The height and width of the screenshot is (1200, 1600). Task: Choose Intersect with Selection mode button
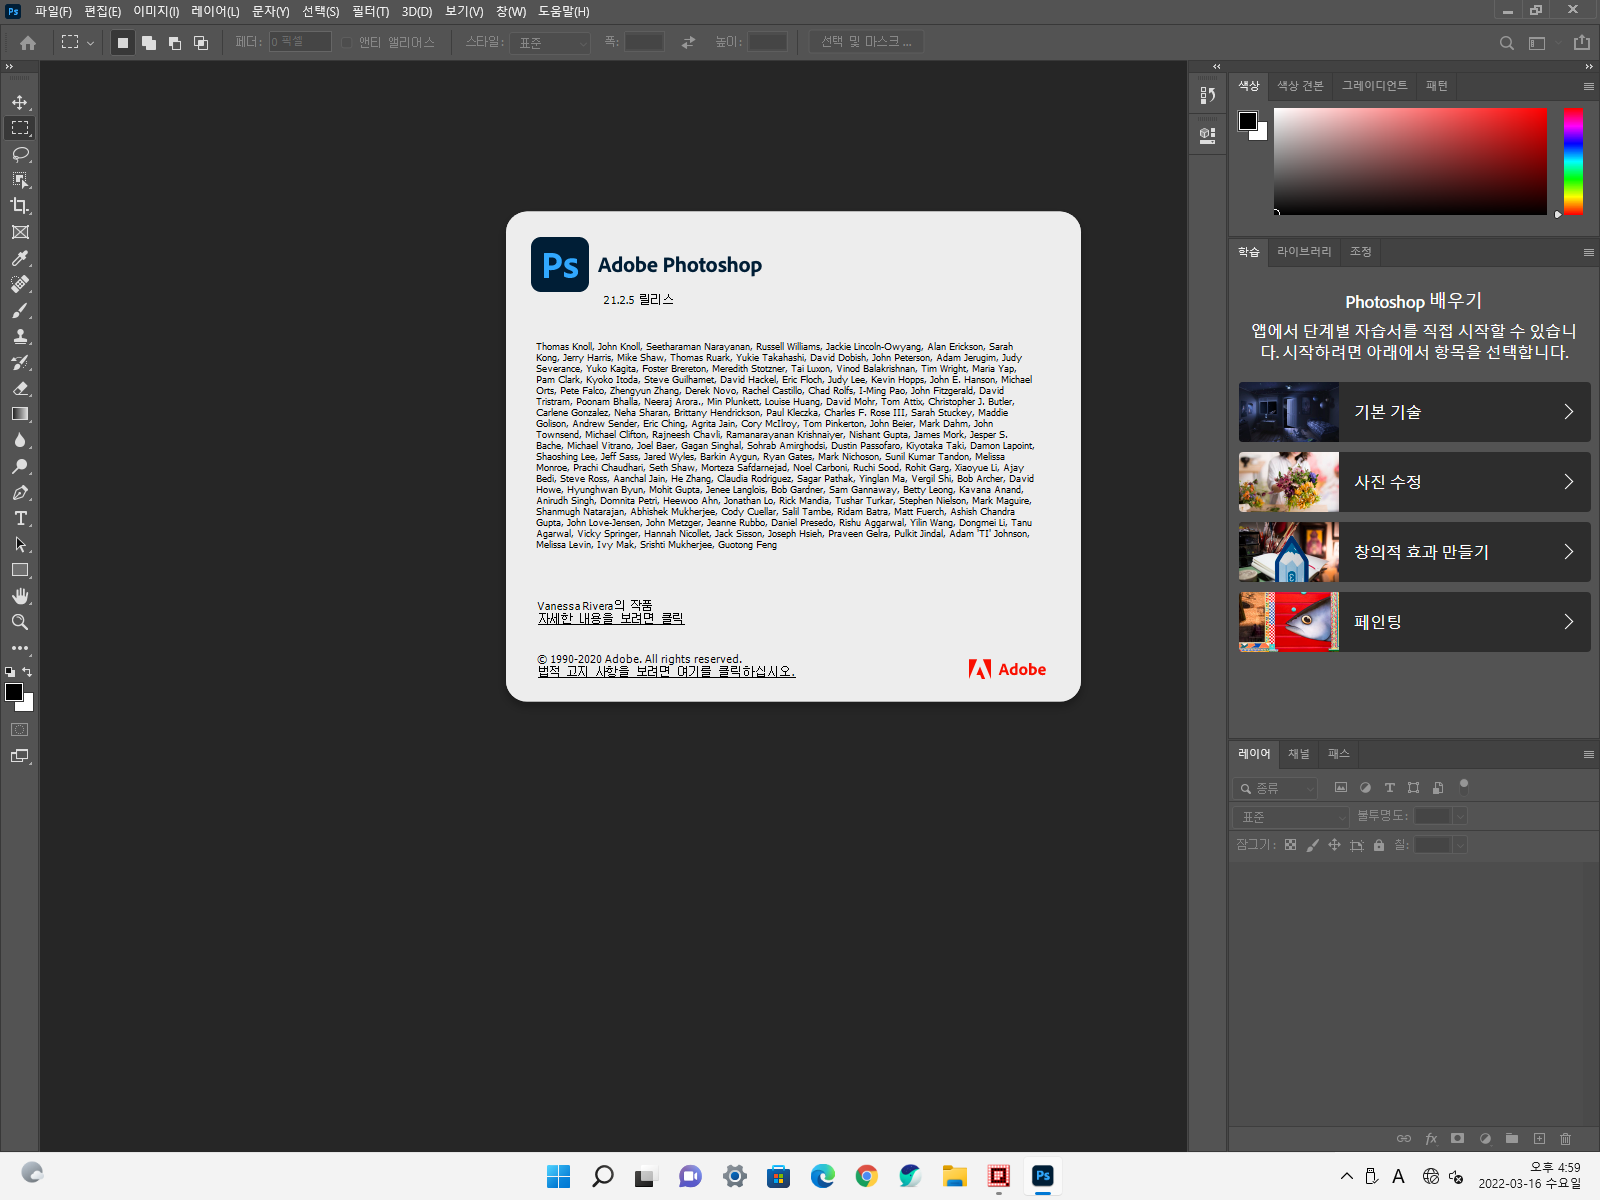click(201, 43)
